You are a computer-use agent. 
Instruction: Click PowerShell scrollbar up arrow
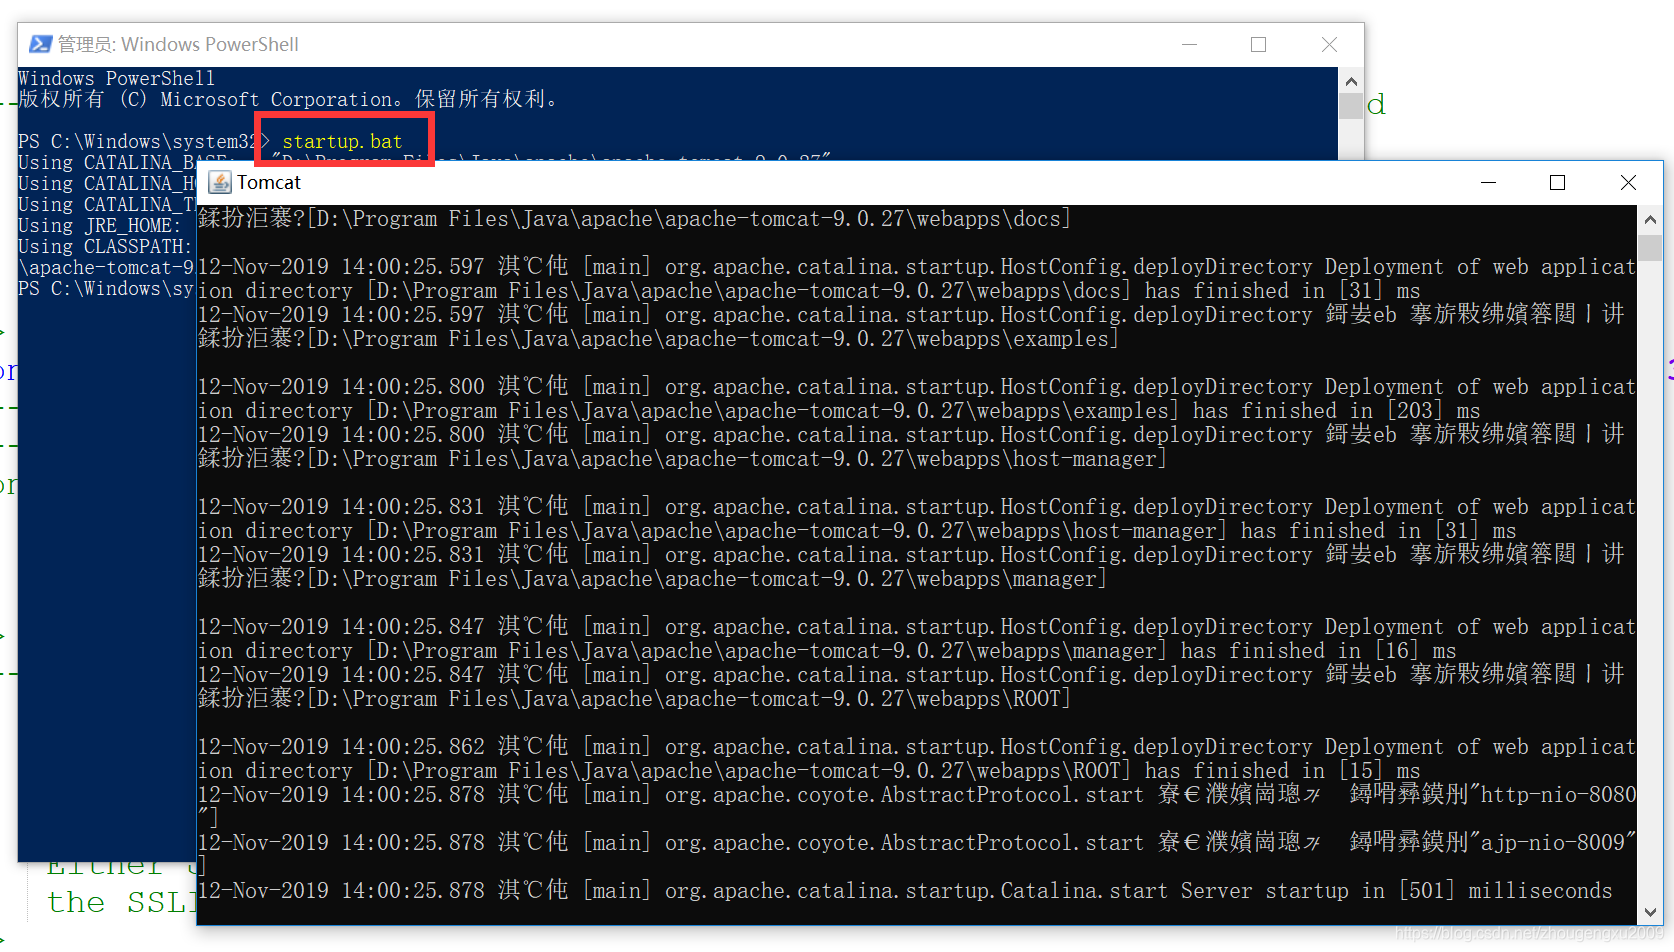pos(1351,81)
